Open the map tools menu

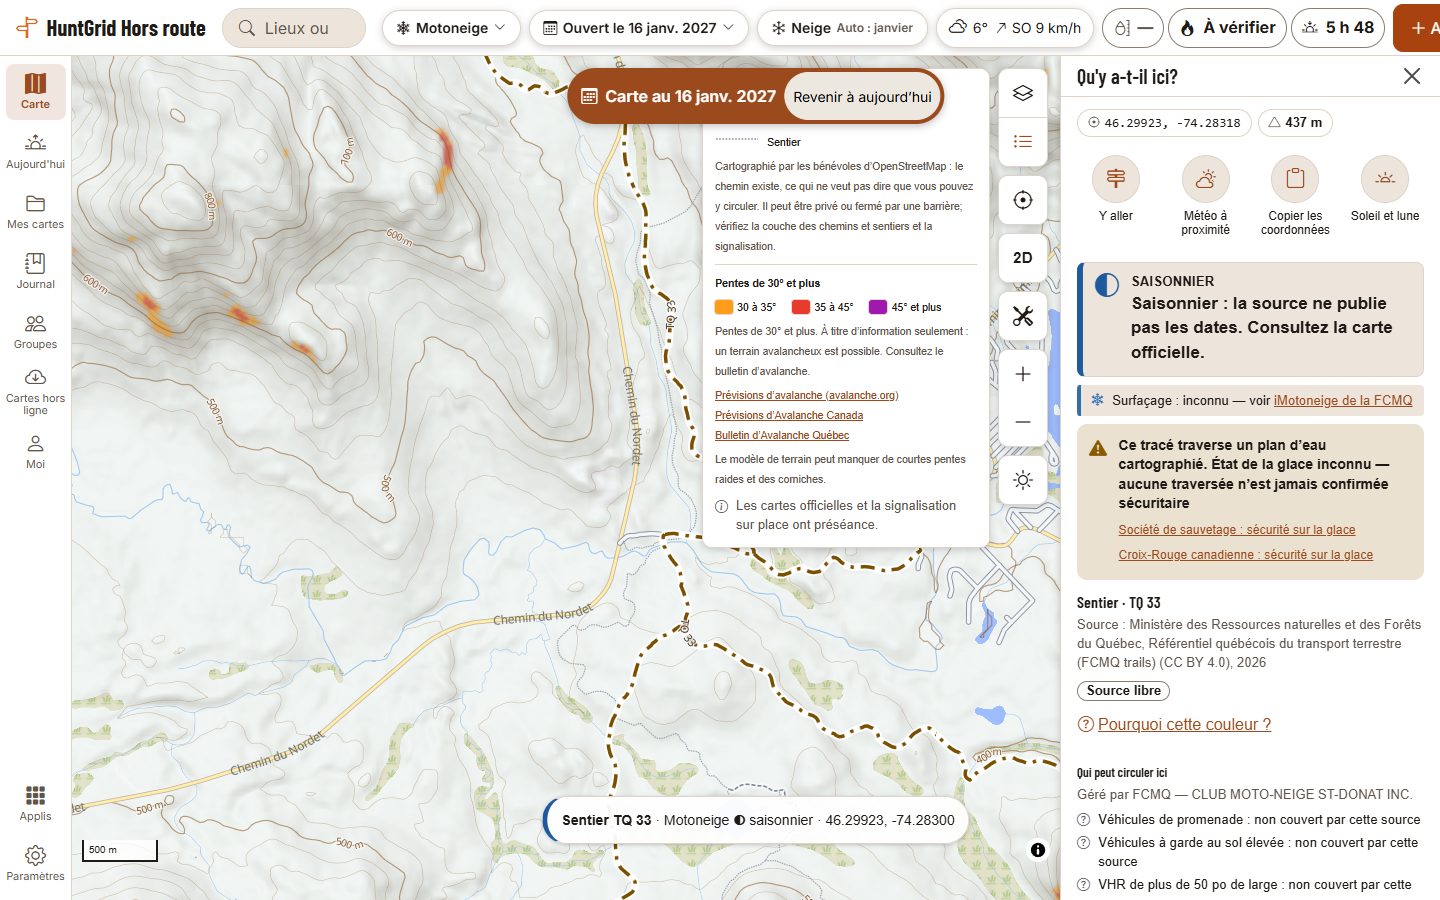tap(1022, 316)
